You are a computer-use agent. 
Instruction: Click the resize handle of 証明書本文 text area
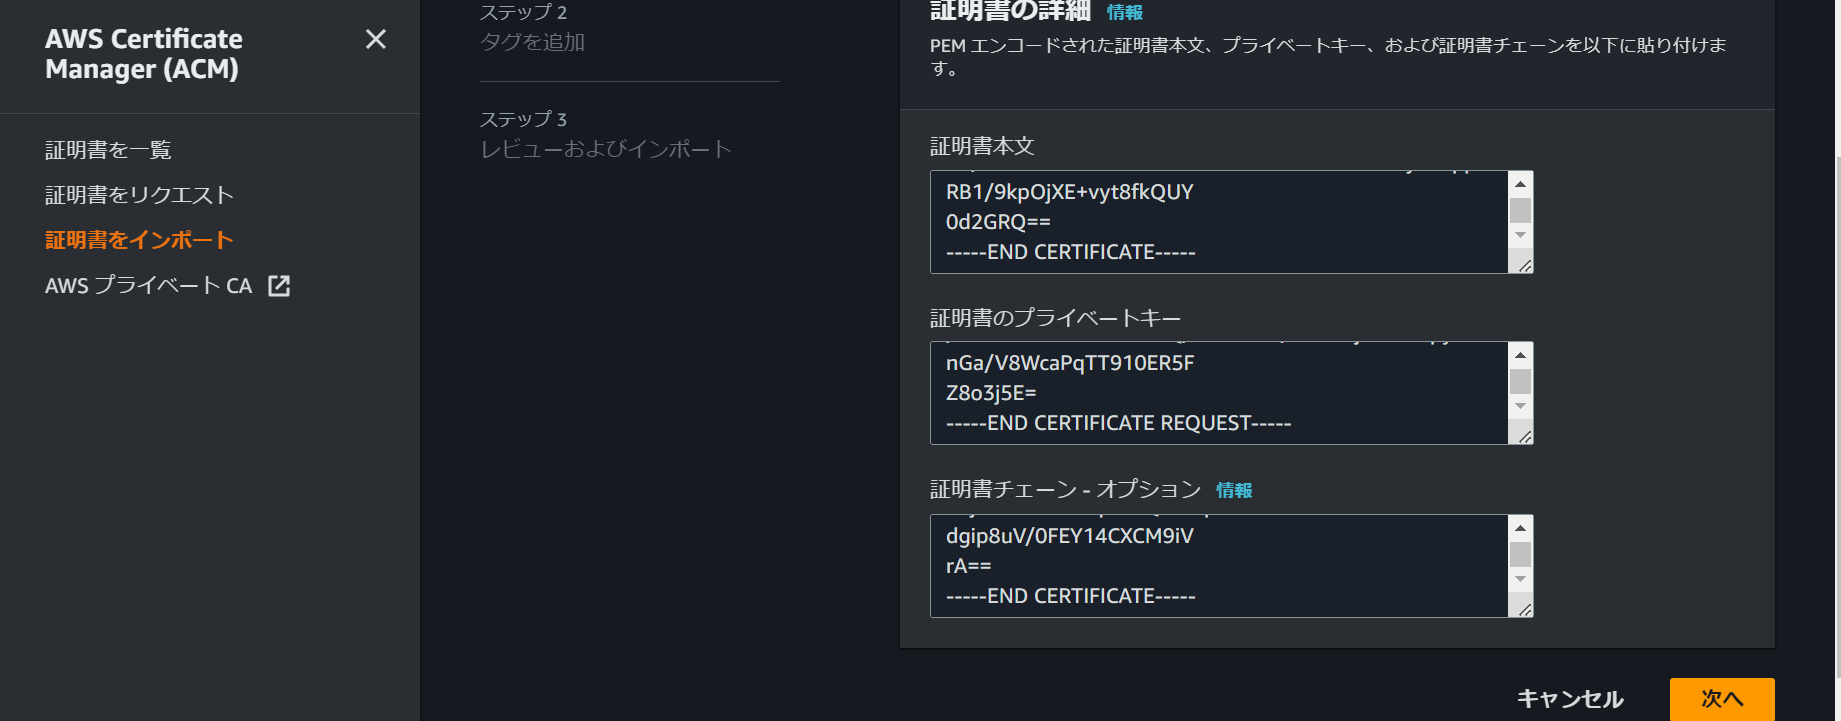click(x=1523, y=265)
